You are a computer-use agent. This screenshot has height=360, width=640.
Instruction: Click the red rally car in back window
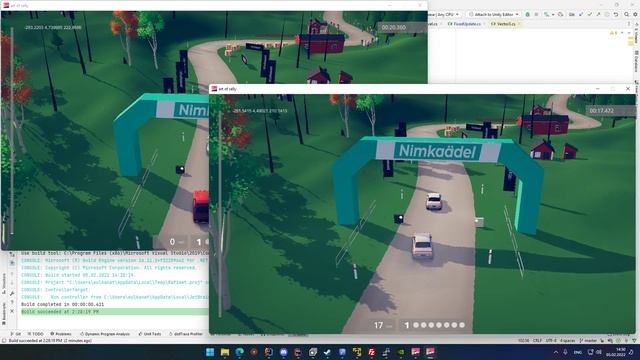(x=200, y=206)
